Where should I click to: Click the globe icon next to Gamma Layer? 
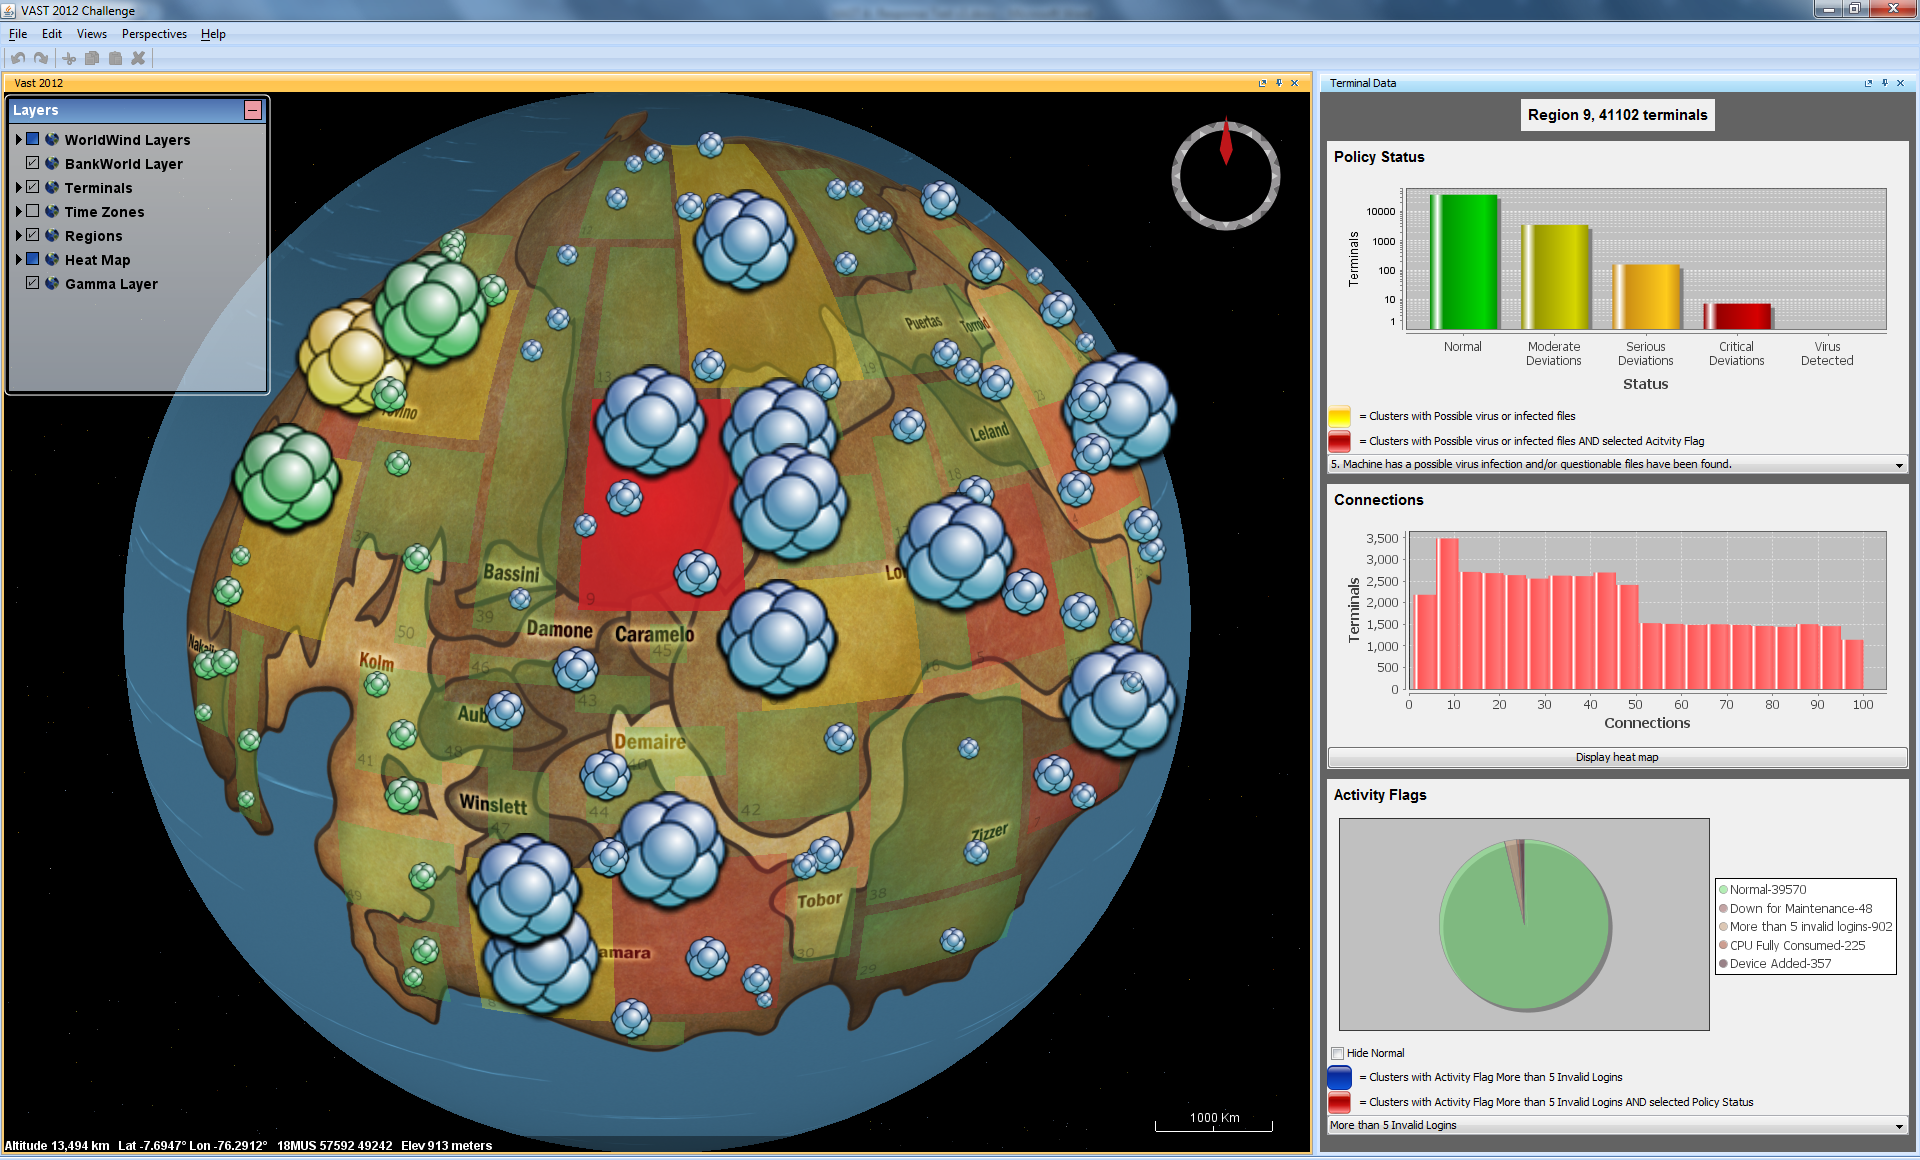pos(52,283)
